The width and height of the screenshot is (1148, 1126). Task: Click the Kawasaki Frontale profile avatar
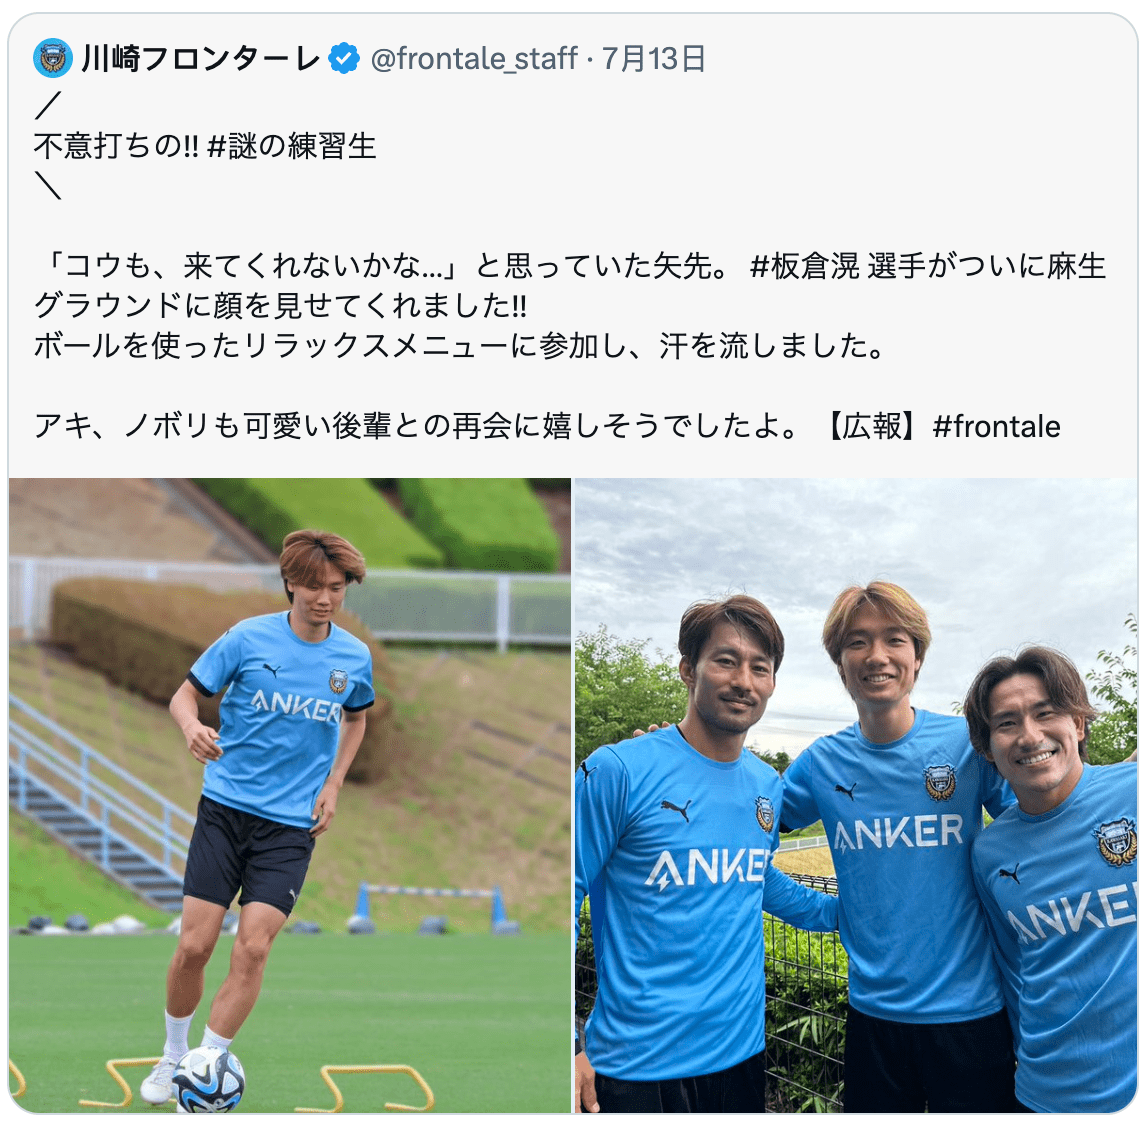click(x=53, y=58)
